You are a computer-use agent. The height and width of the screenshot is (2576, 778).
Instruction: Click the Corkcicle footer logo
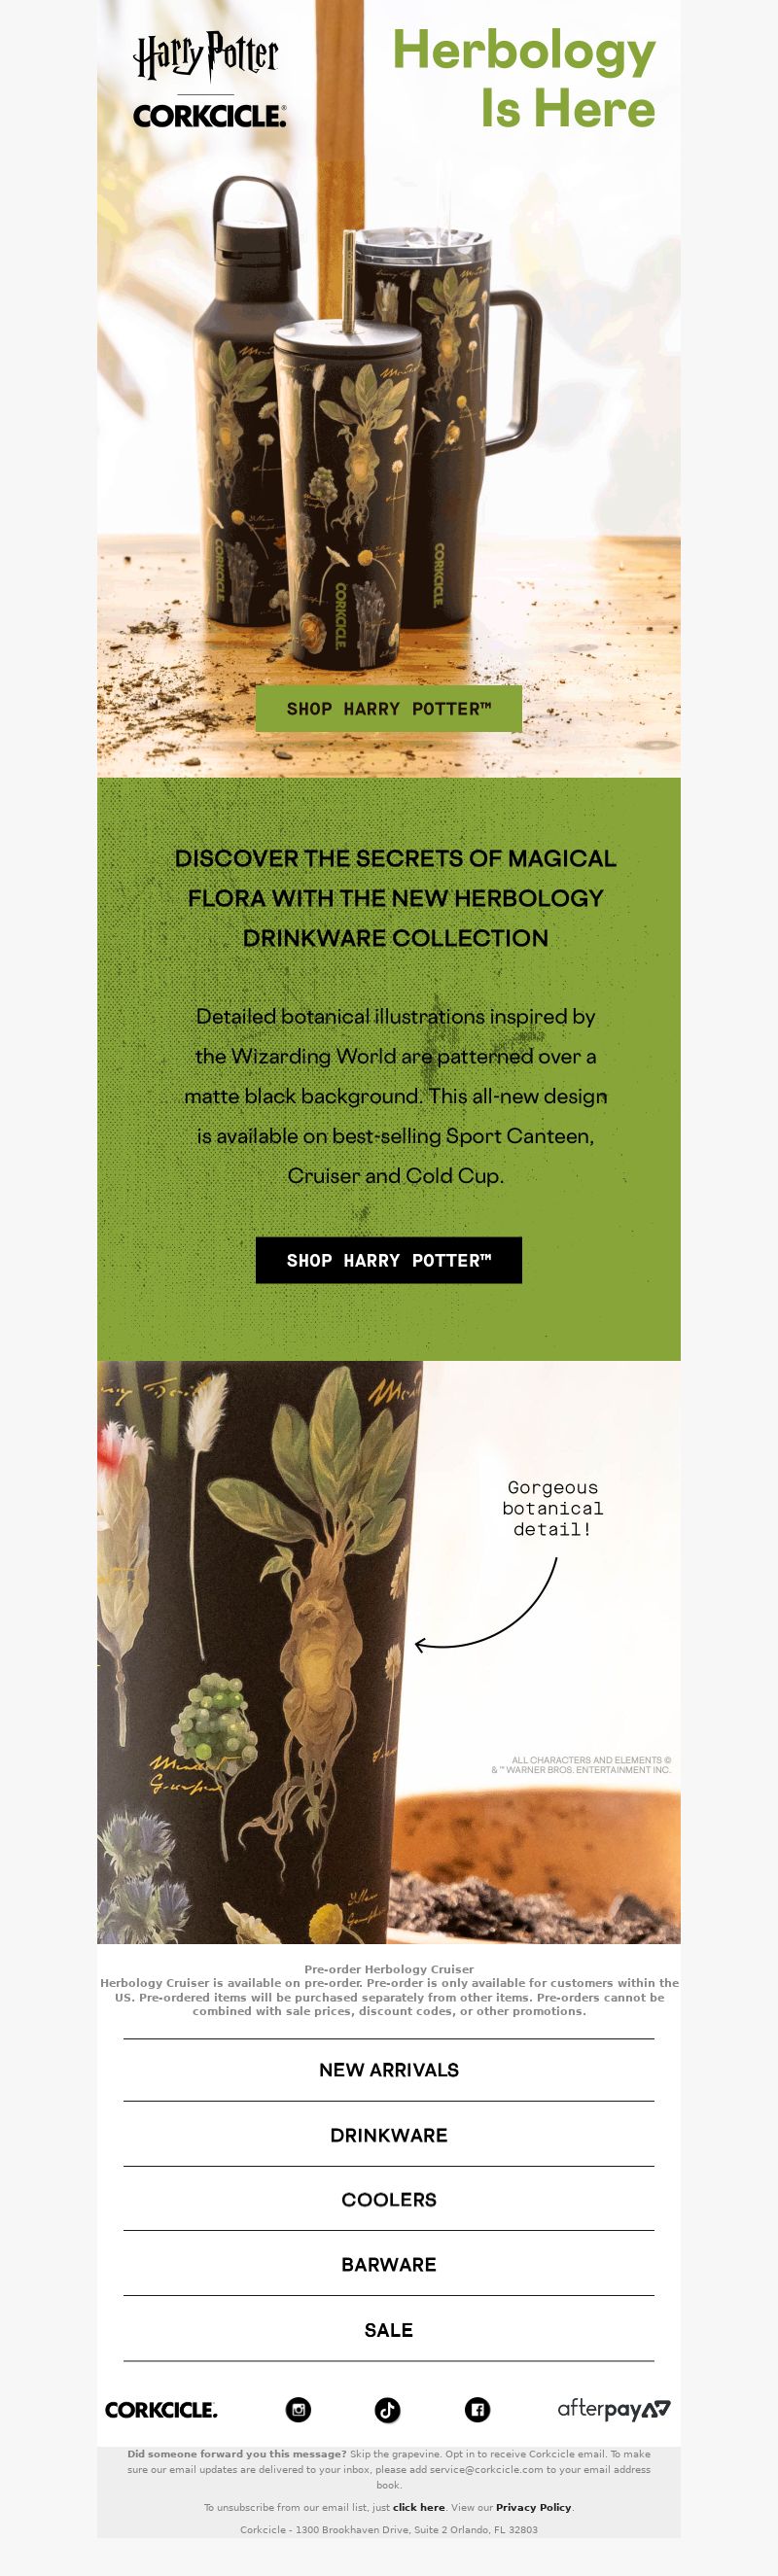click(161, 2410)
